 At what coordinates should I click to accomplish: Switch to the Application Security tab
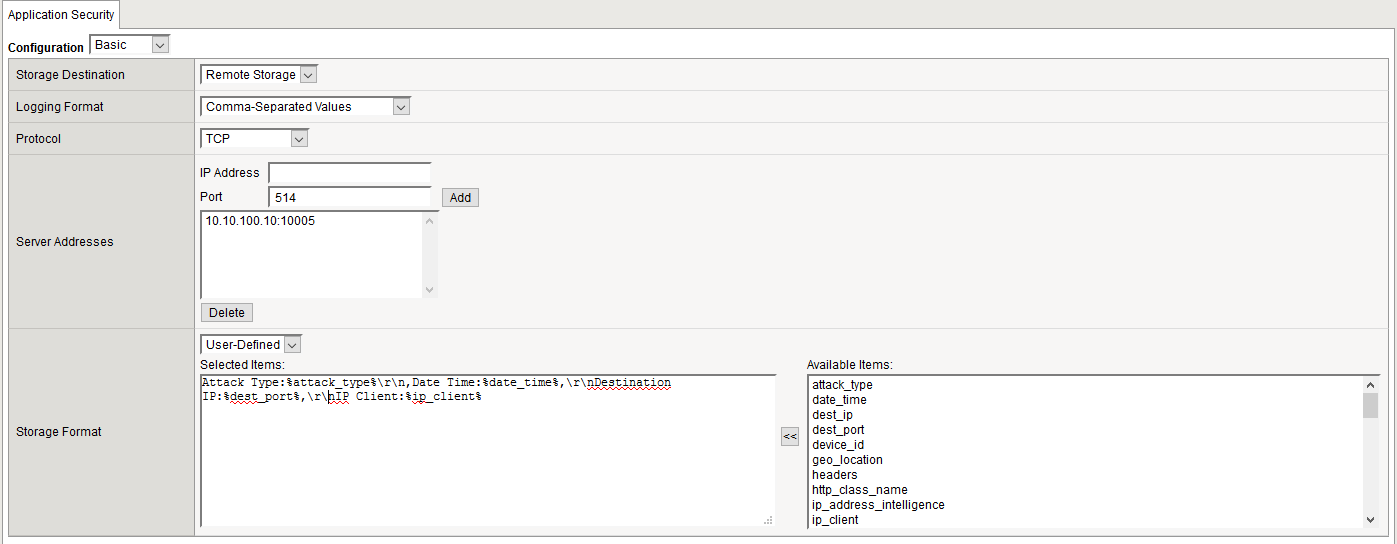(x=60, y=15)
